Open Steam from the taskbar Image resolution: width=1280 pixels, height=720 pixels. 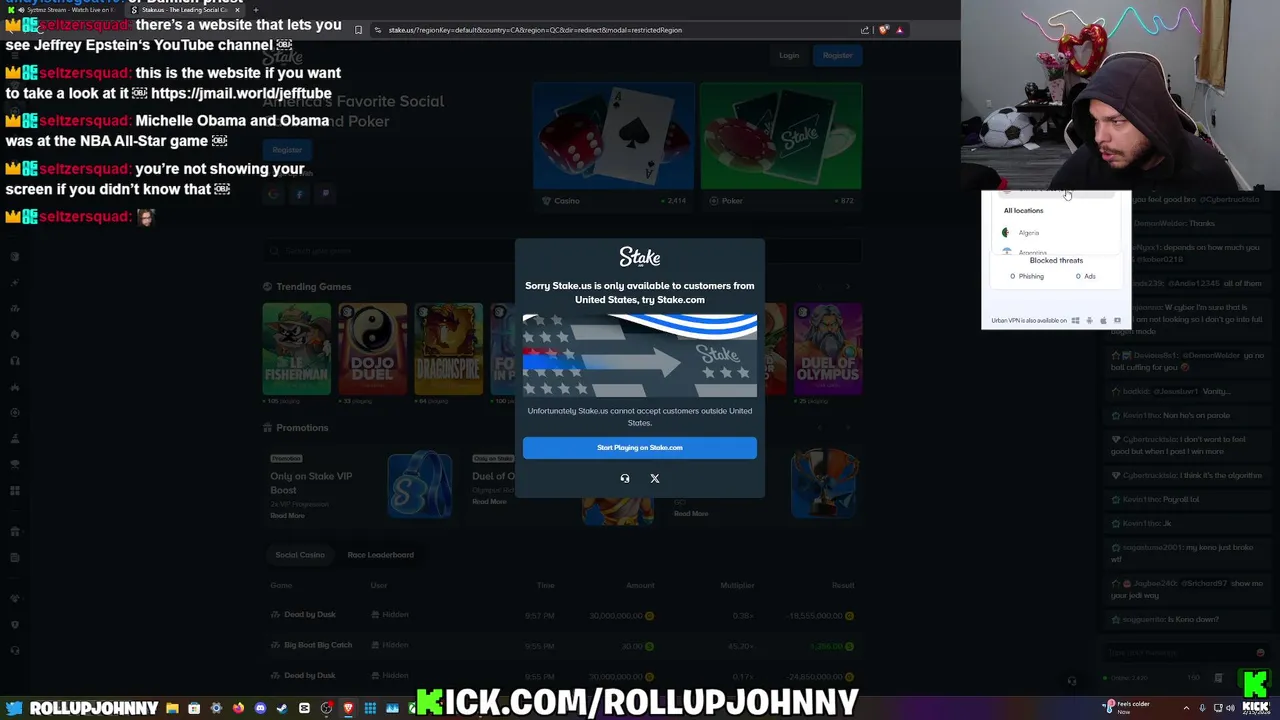282,708
